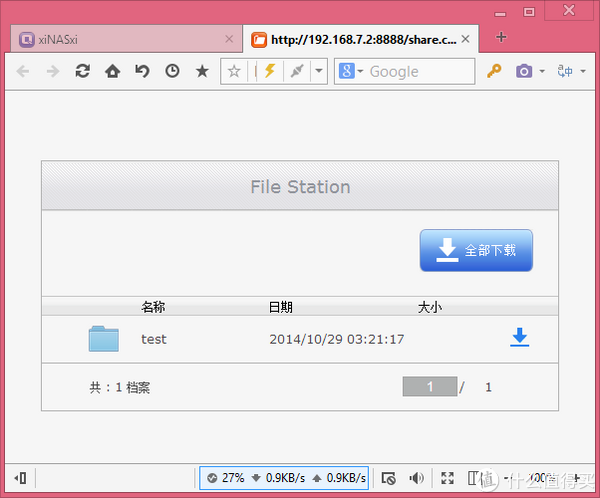This screenshot has height=498, width=600.
Task: Expand the address bar dropdown arrow
Action: click(319, 71)
